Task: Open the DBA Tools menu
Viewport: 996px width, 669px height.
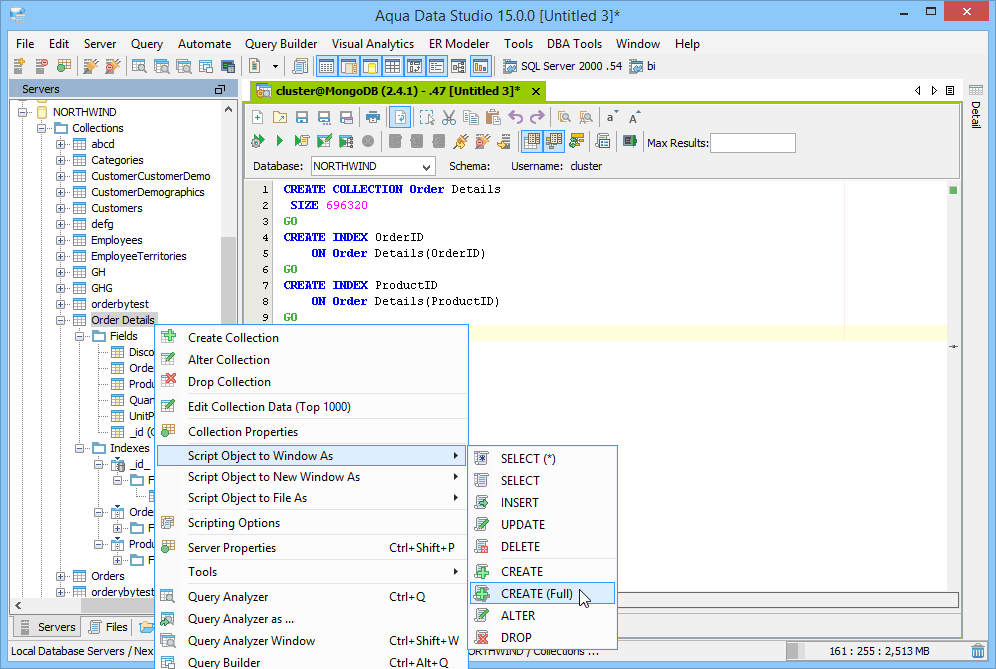Action: coord(574,44)
